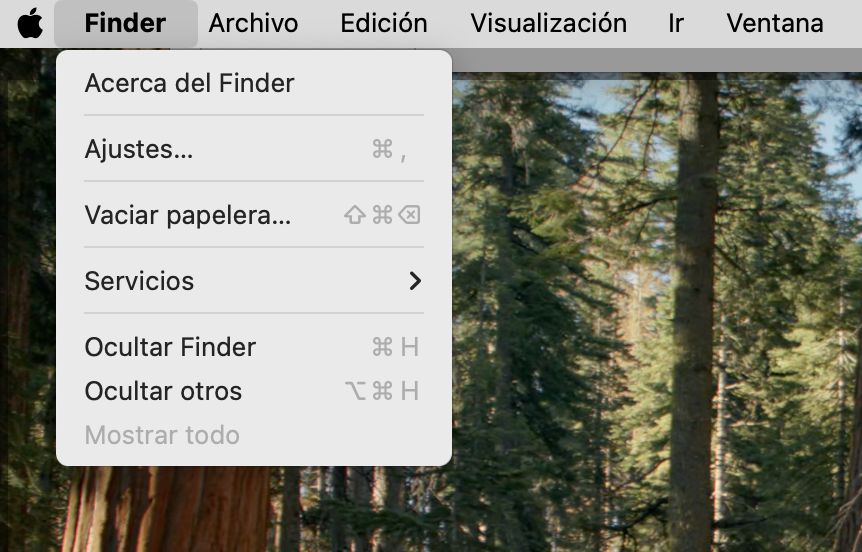
Task: Select Ocultar Finder
Action: pyautogui.click(x=254, y=347)
